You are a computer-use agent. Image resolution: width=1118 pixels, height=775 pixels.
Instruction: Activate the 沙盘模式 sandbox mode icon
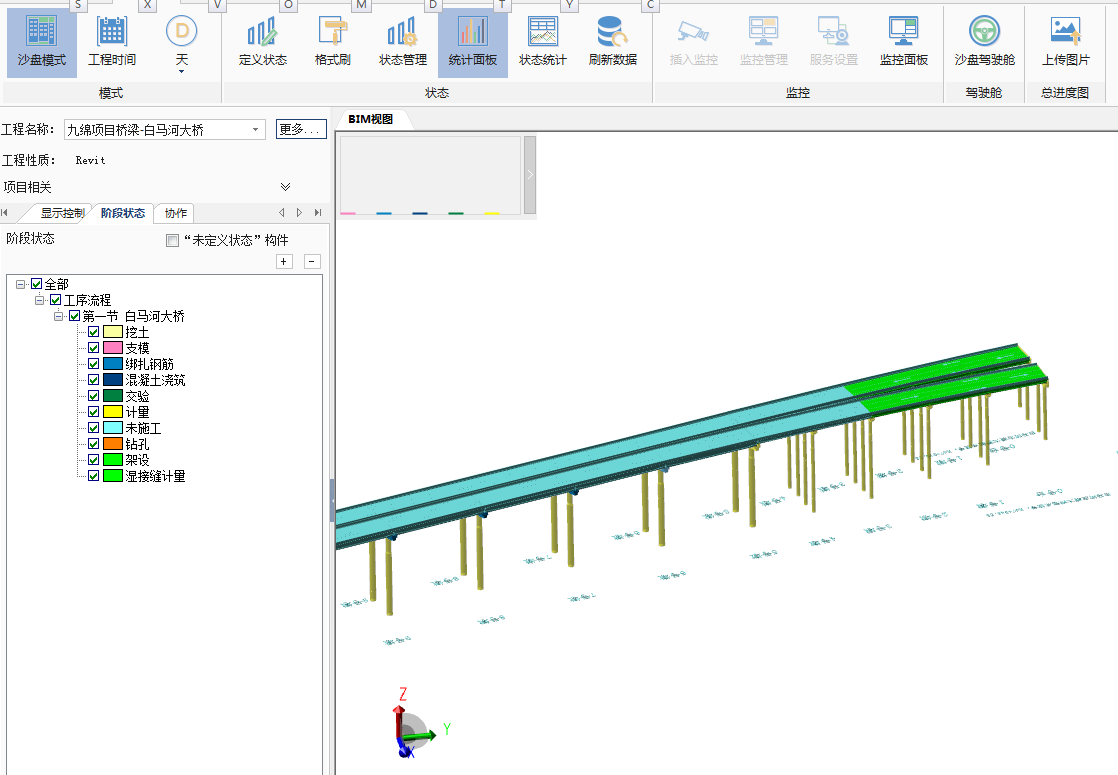[x=41, y=41]
